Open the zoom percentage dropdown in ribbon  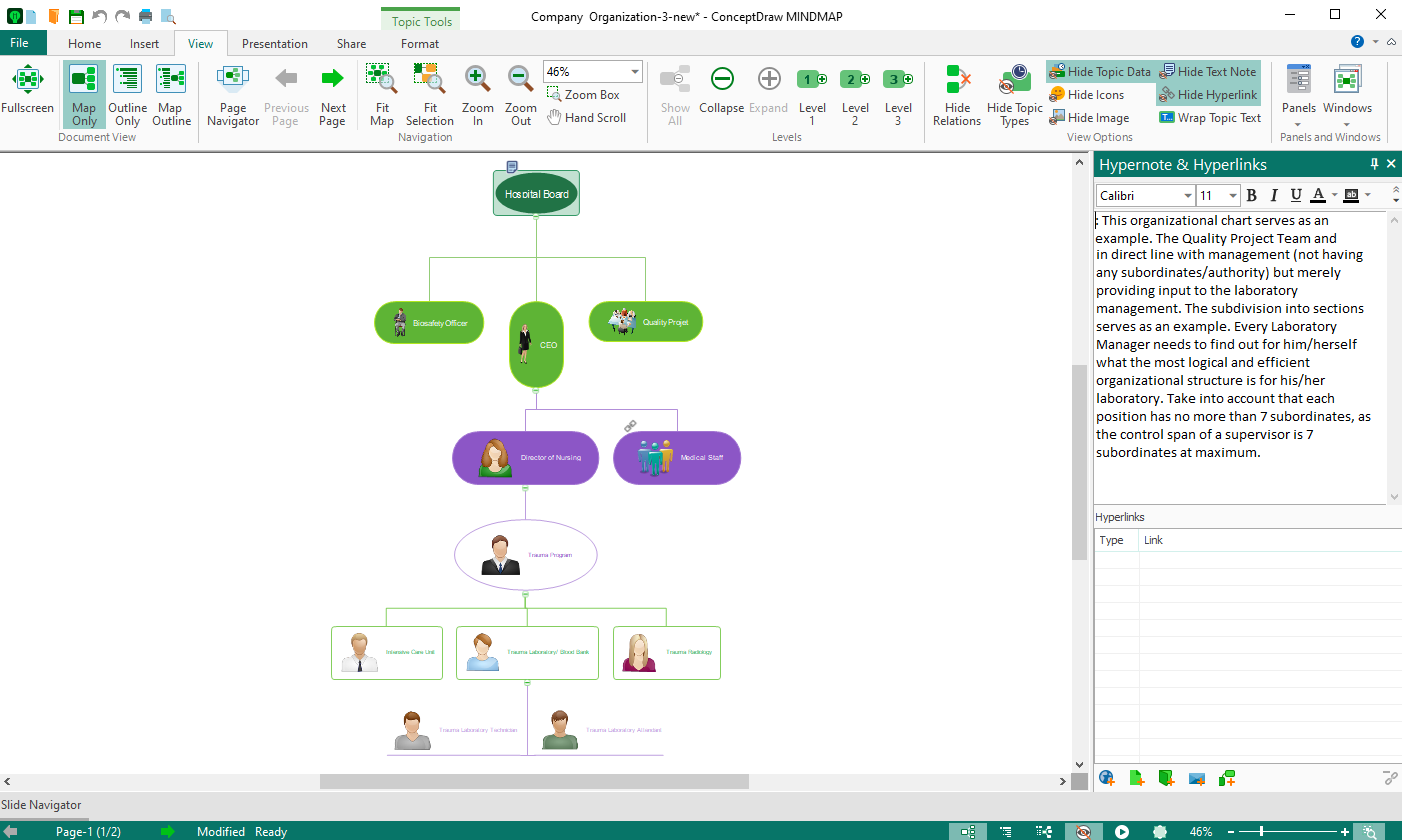635,72
